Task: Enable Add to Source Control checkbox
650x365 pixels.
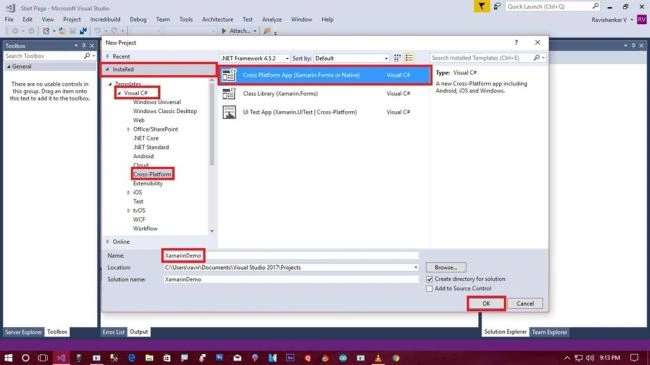Action: click(x=429, y=289)
